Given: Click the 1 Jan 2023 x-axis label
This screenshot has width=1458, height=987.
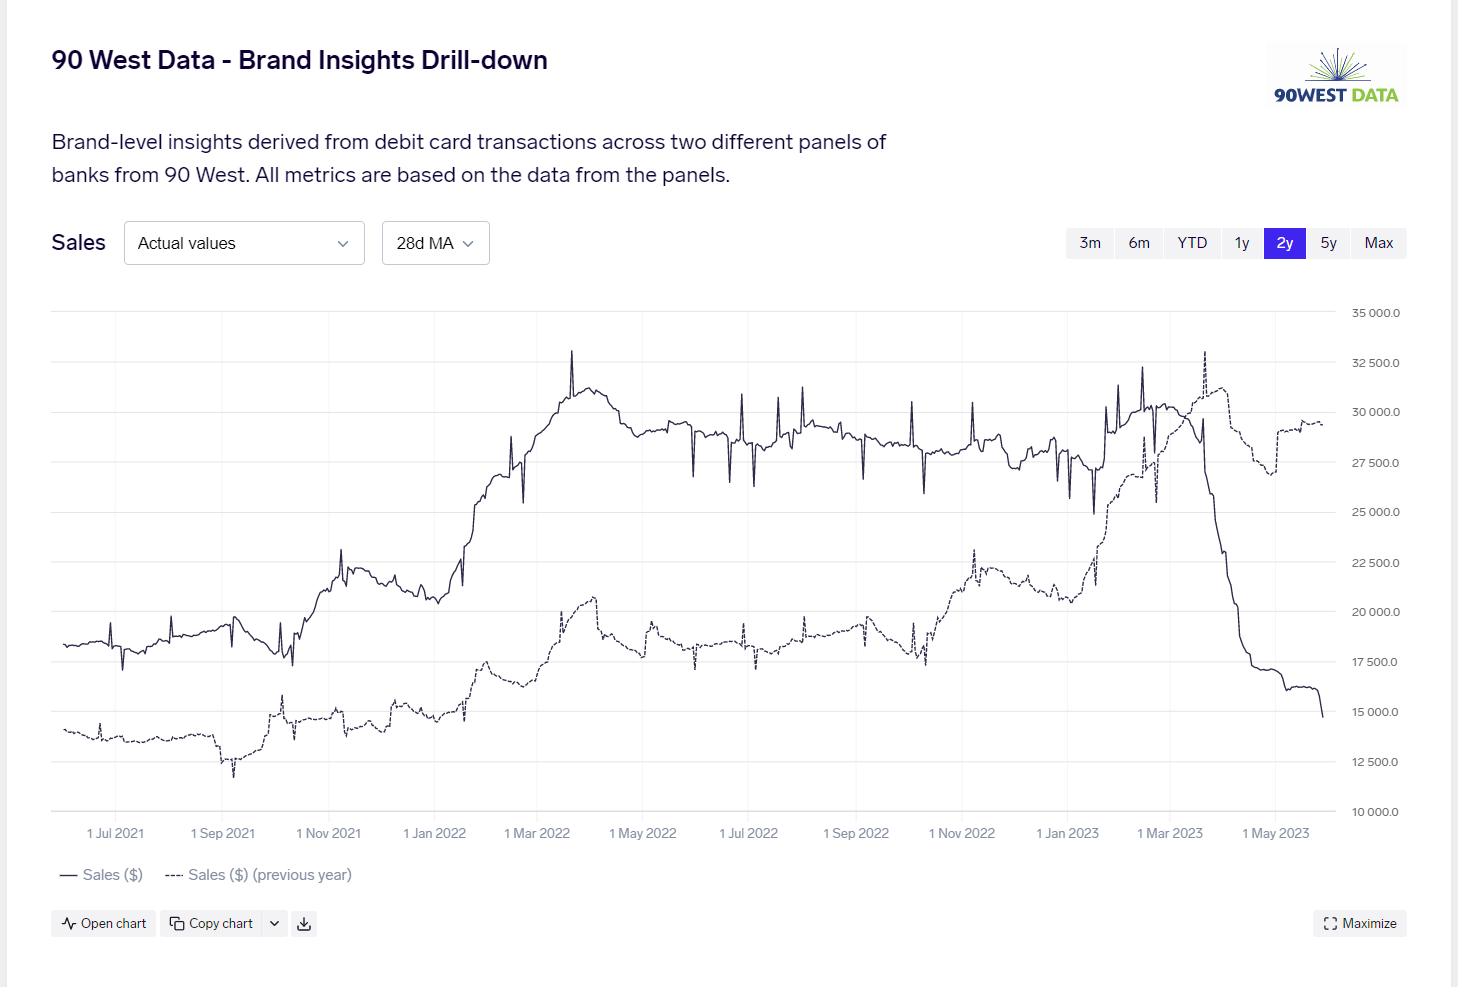Looking at the screenshot, I should [x=1067, y=833].
